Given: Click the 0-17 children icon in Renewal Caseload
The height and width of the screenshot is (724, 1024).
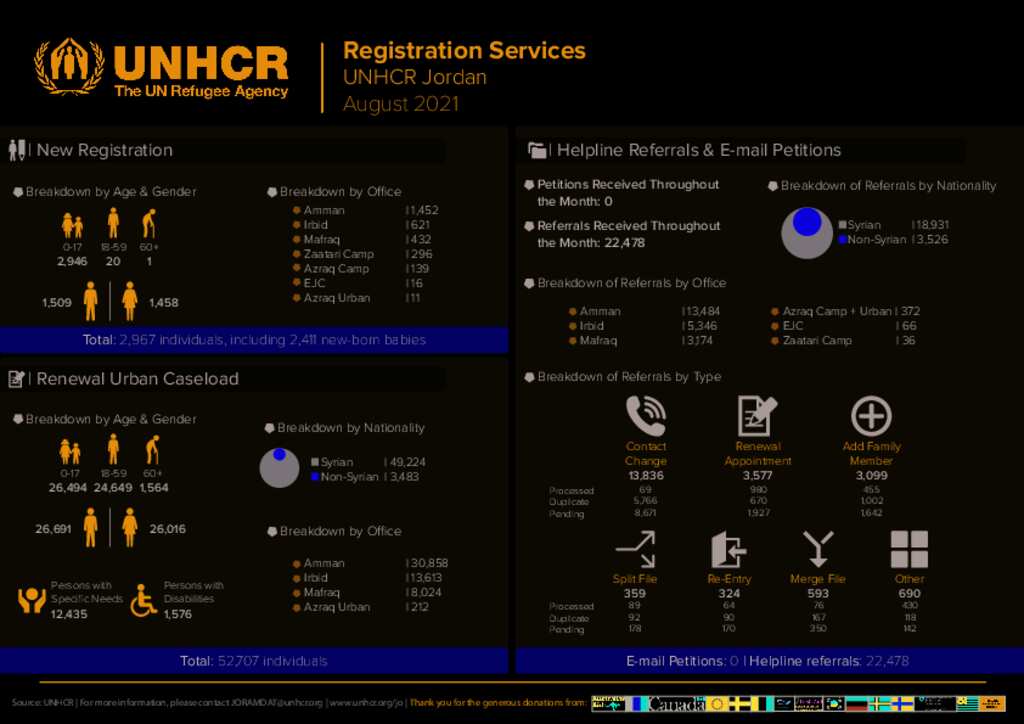Looking at the screenshot, I should (70, 452).
